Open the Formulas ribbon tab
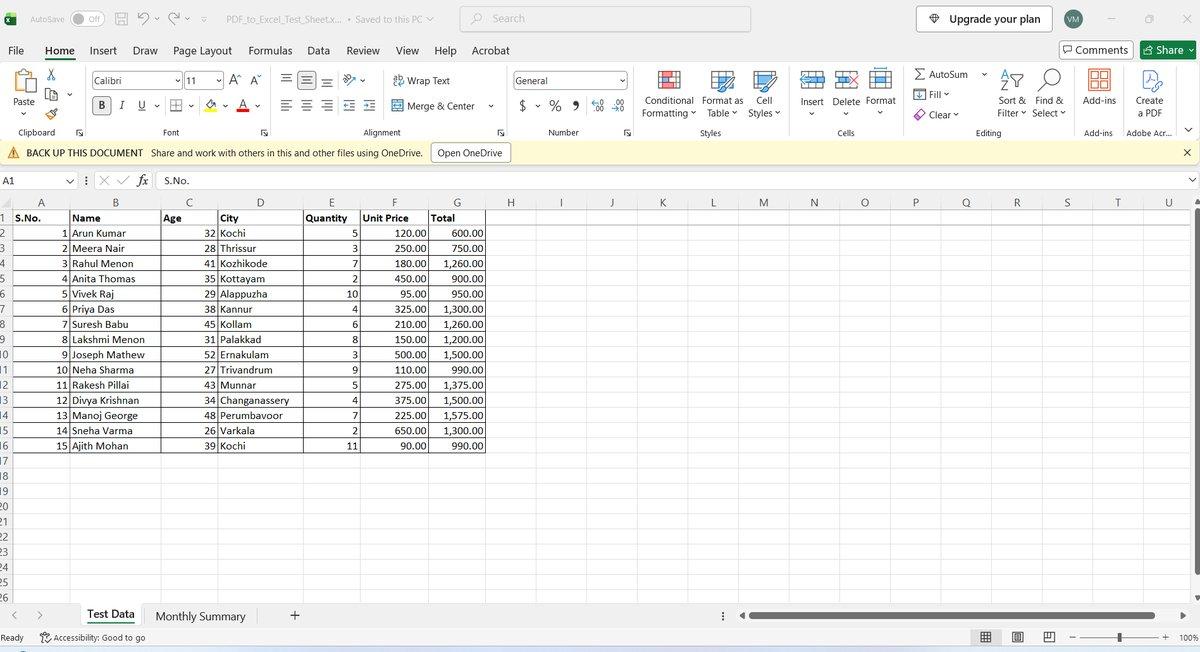Viewport: 1200px width, 652px height. point(270,51)
